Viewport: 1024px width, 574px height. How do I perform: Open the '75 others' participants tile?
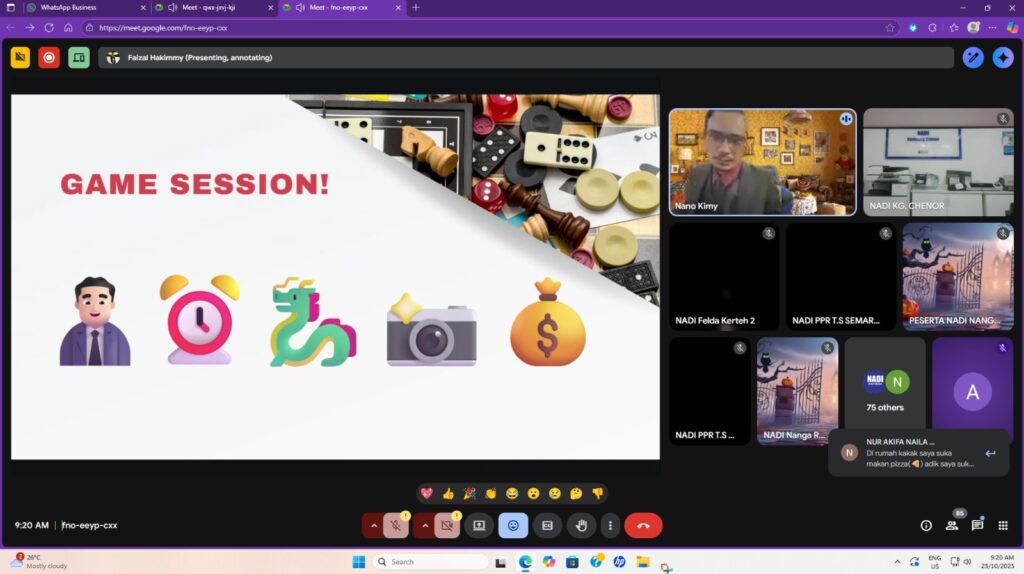[885, 390]
